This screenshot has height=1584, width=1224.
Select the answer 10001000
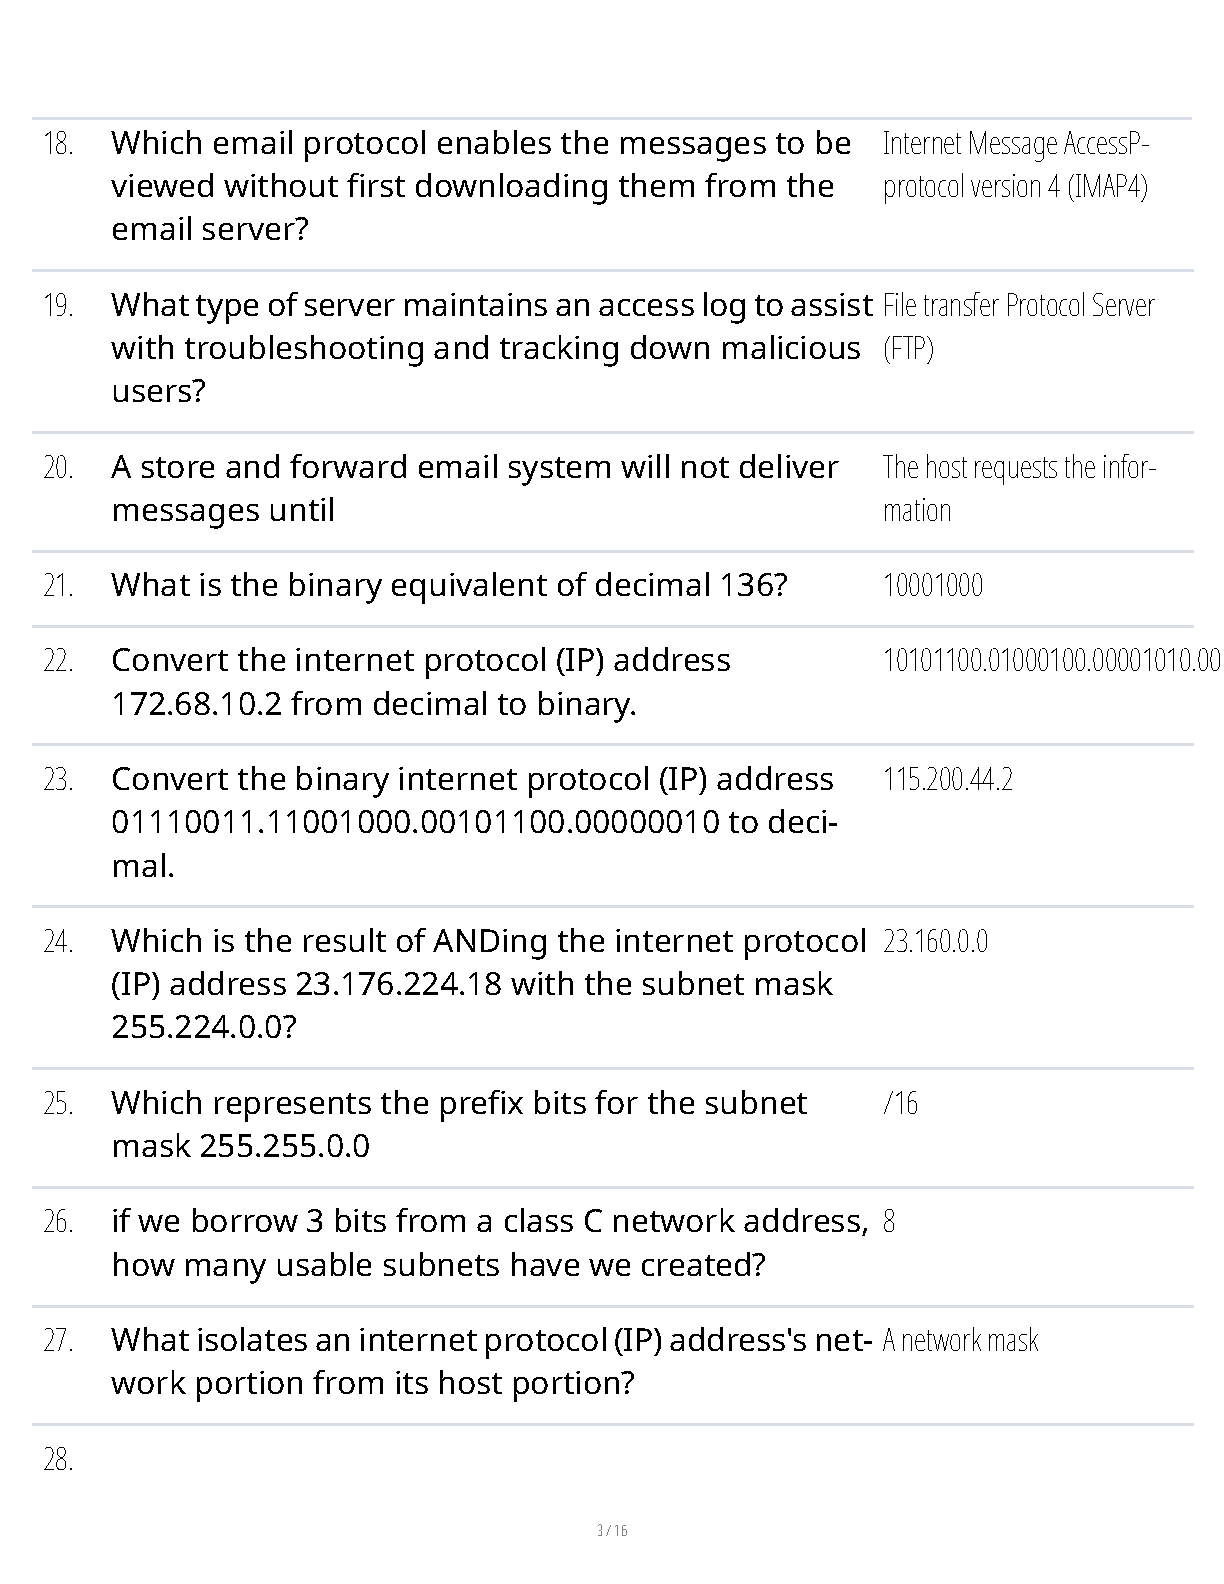coord(932,586)
